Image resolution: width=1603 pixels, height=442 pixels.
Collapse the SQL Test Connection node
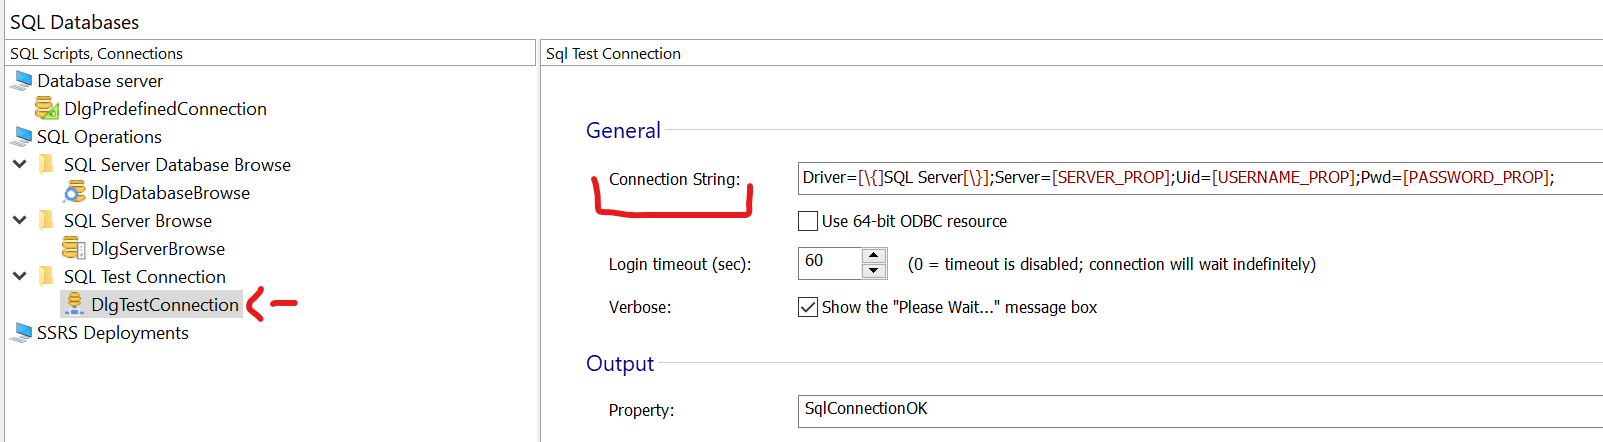(x=19, y=276)
